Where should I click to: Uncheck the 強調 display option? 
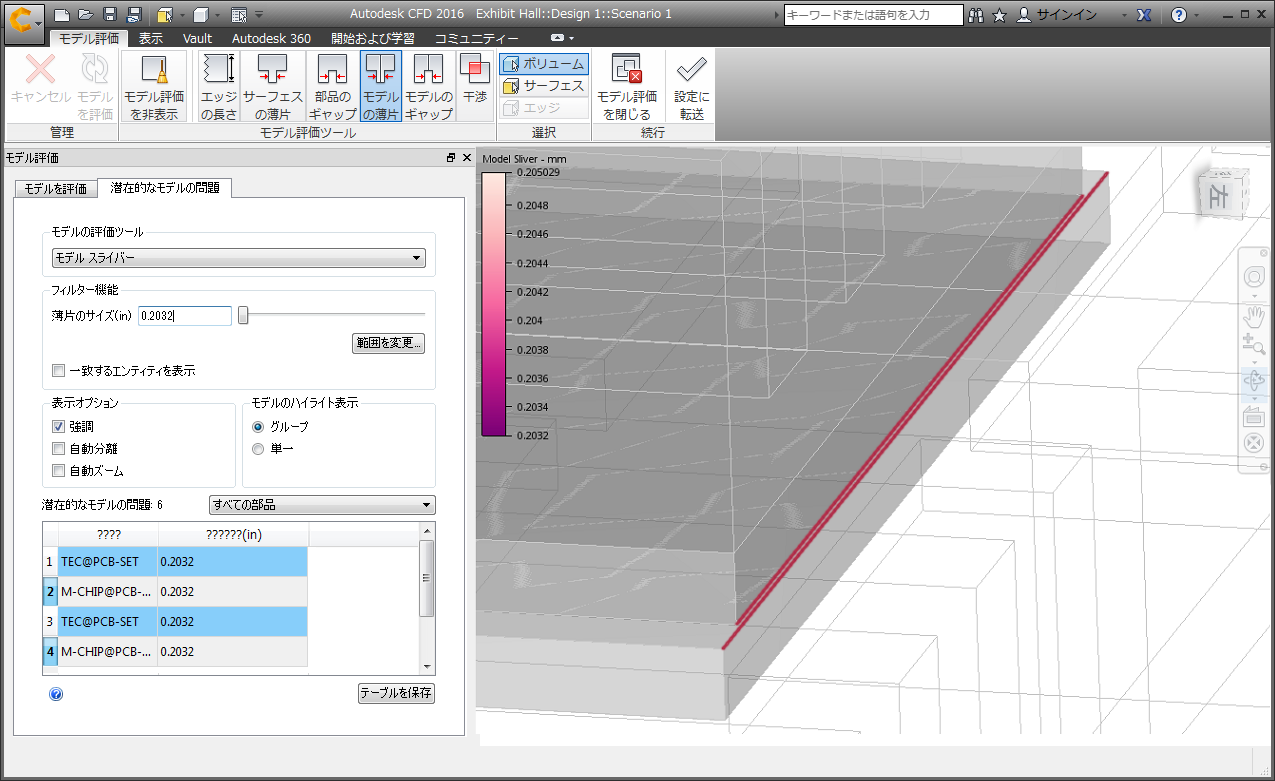click(x=58, y=427)
